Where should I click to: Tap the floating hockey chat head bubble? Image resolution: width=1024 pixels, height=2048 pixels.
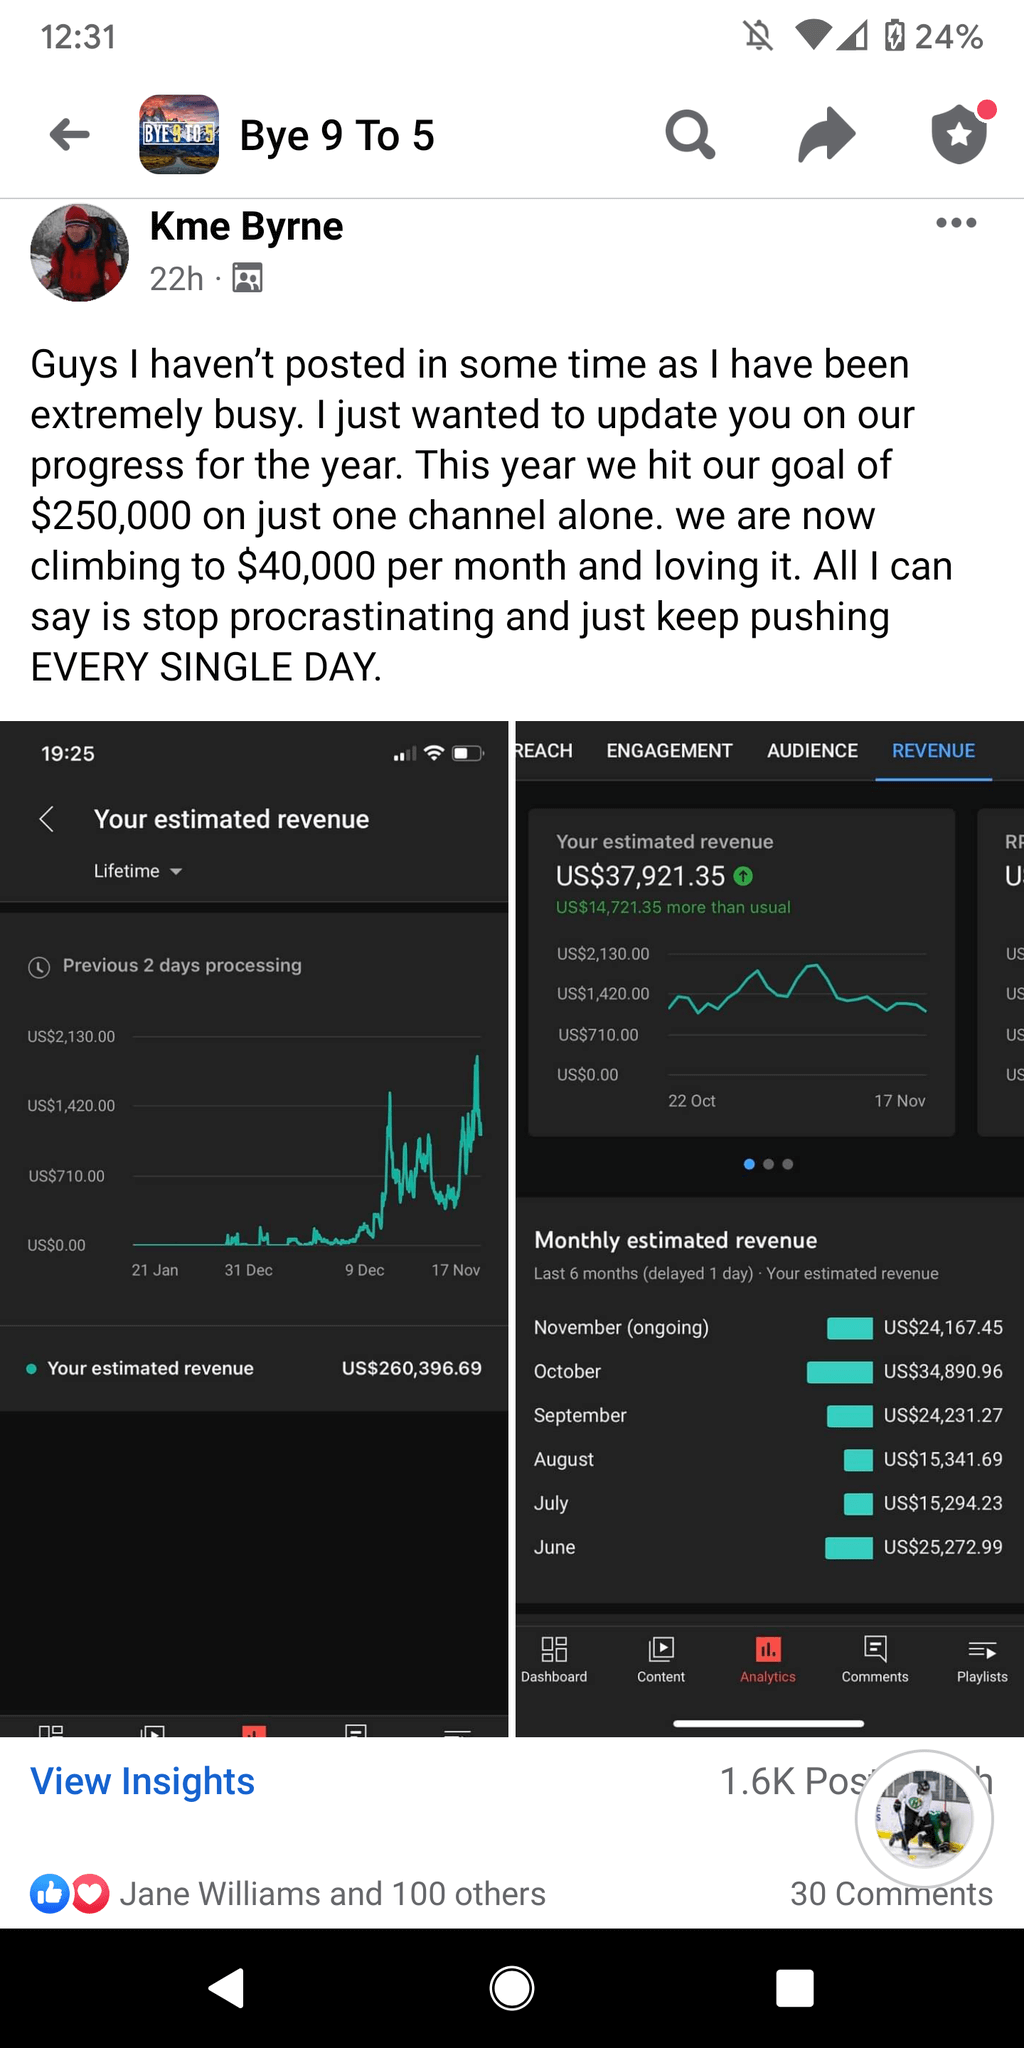coord(924,1818)
